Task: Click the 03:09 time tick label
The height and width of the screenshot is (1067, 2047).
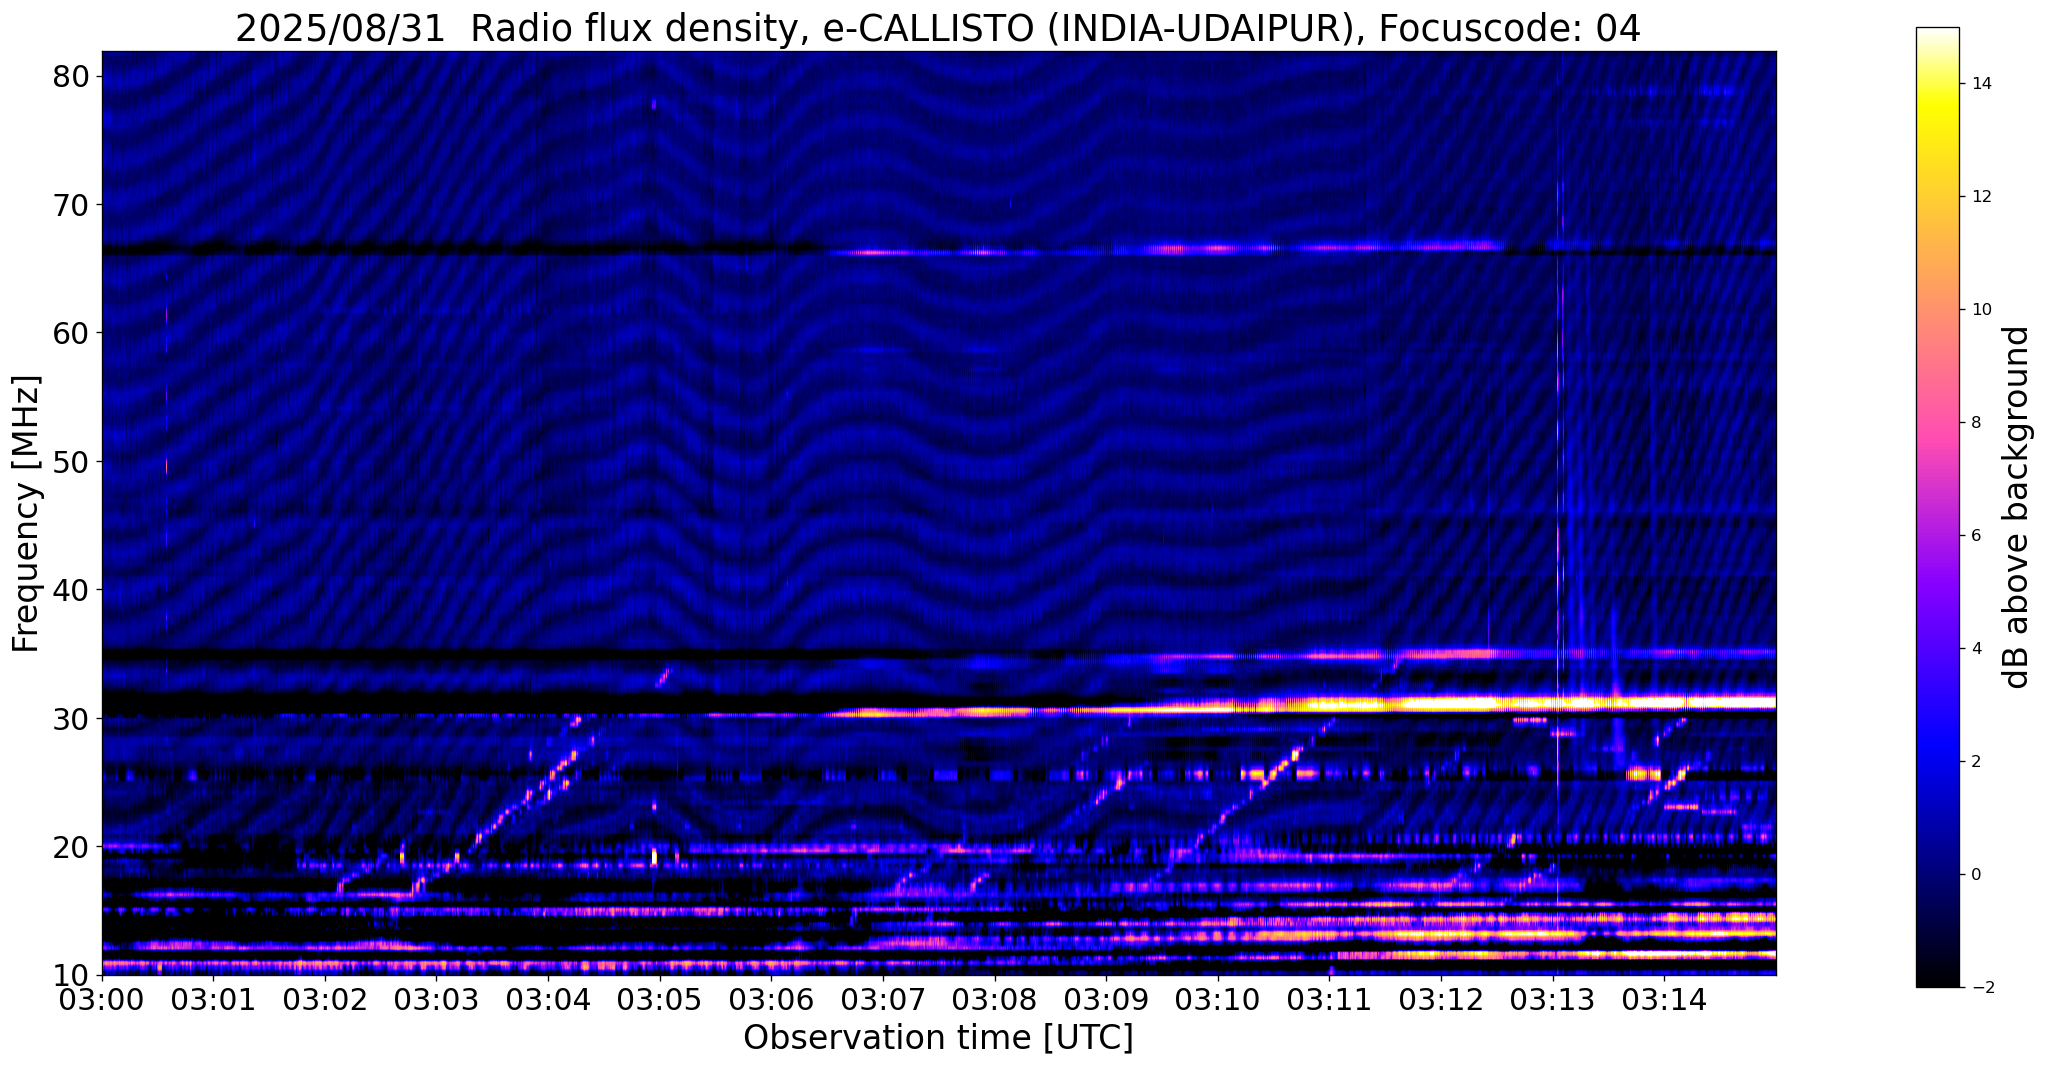Action: (x=1107, y=999)
